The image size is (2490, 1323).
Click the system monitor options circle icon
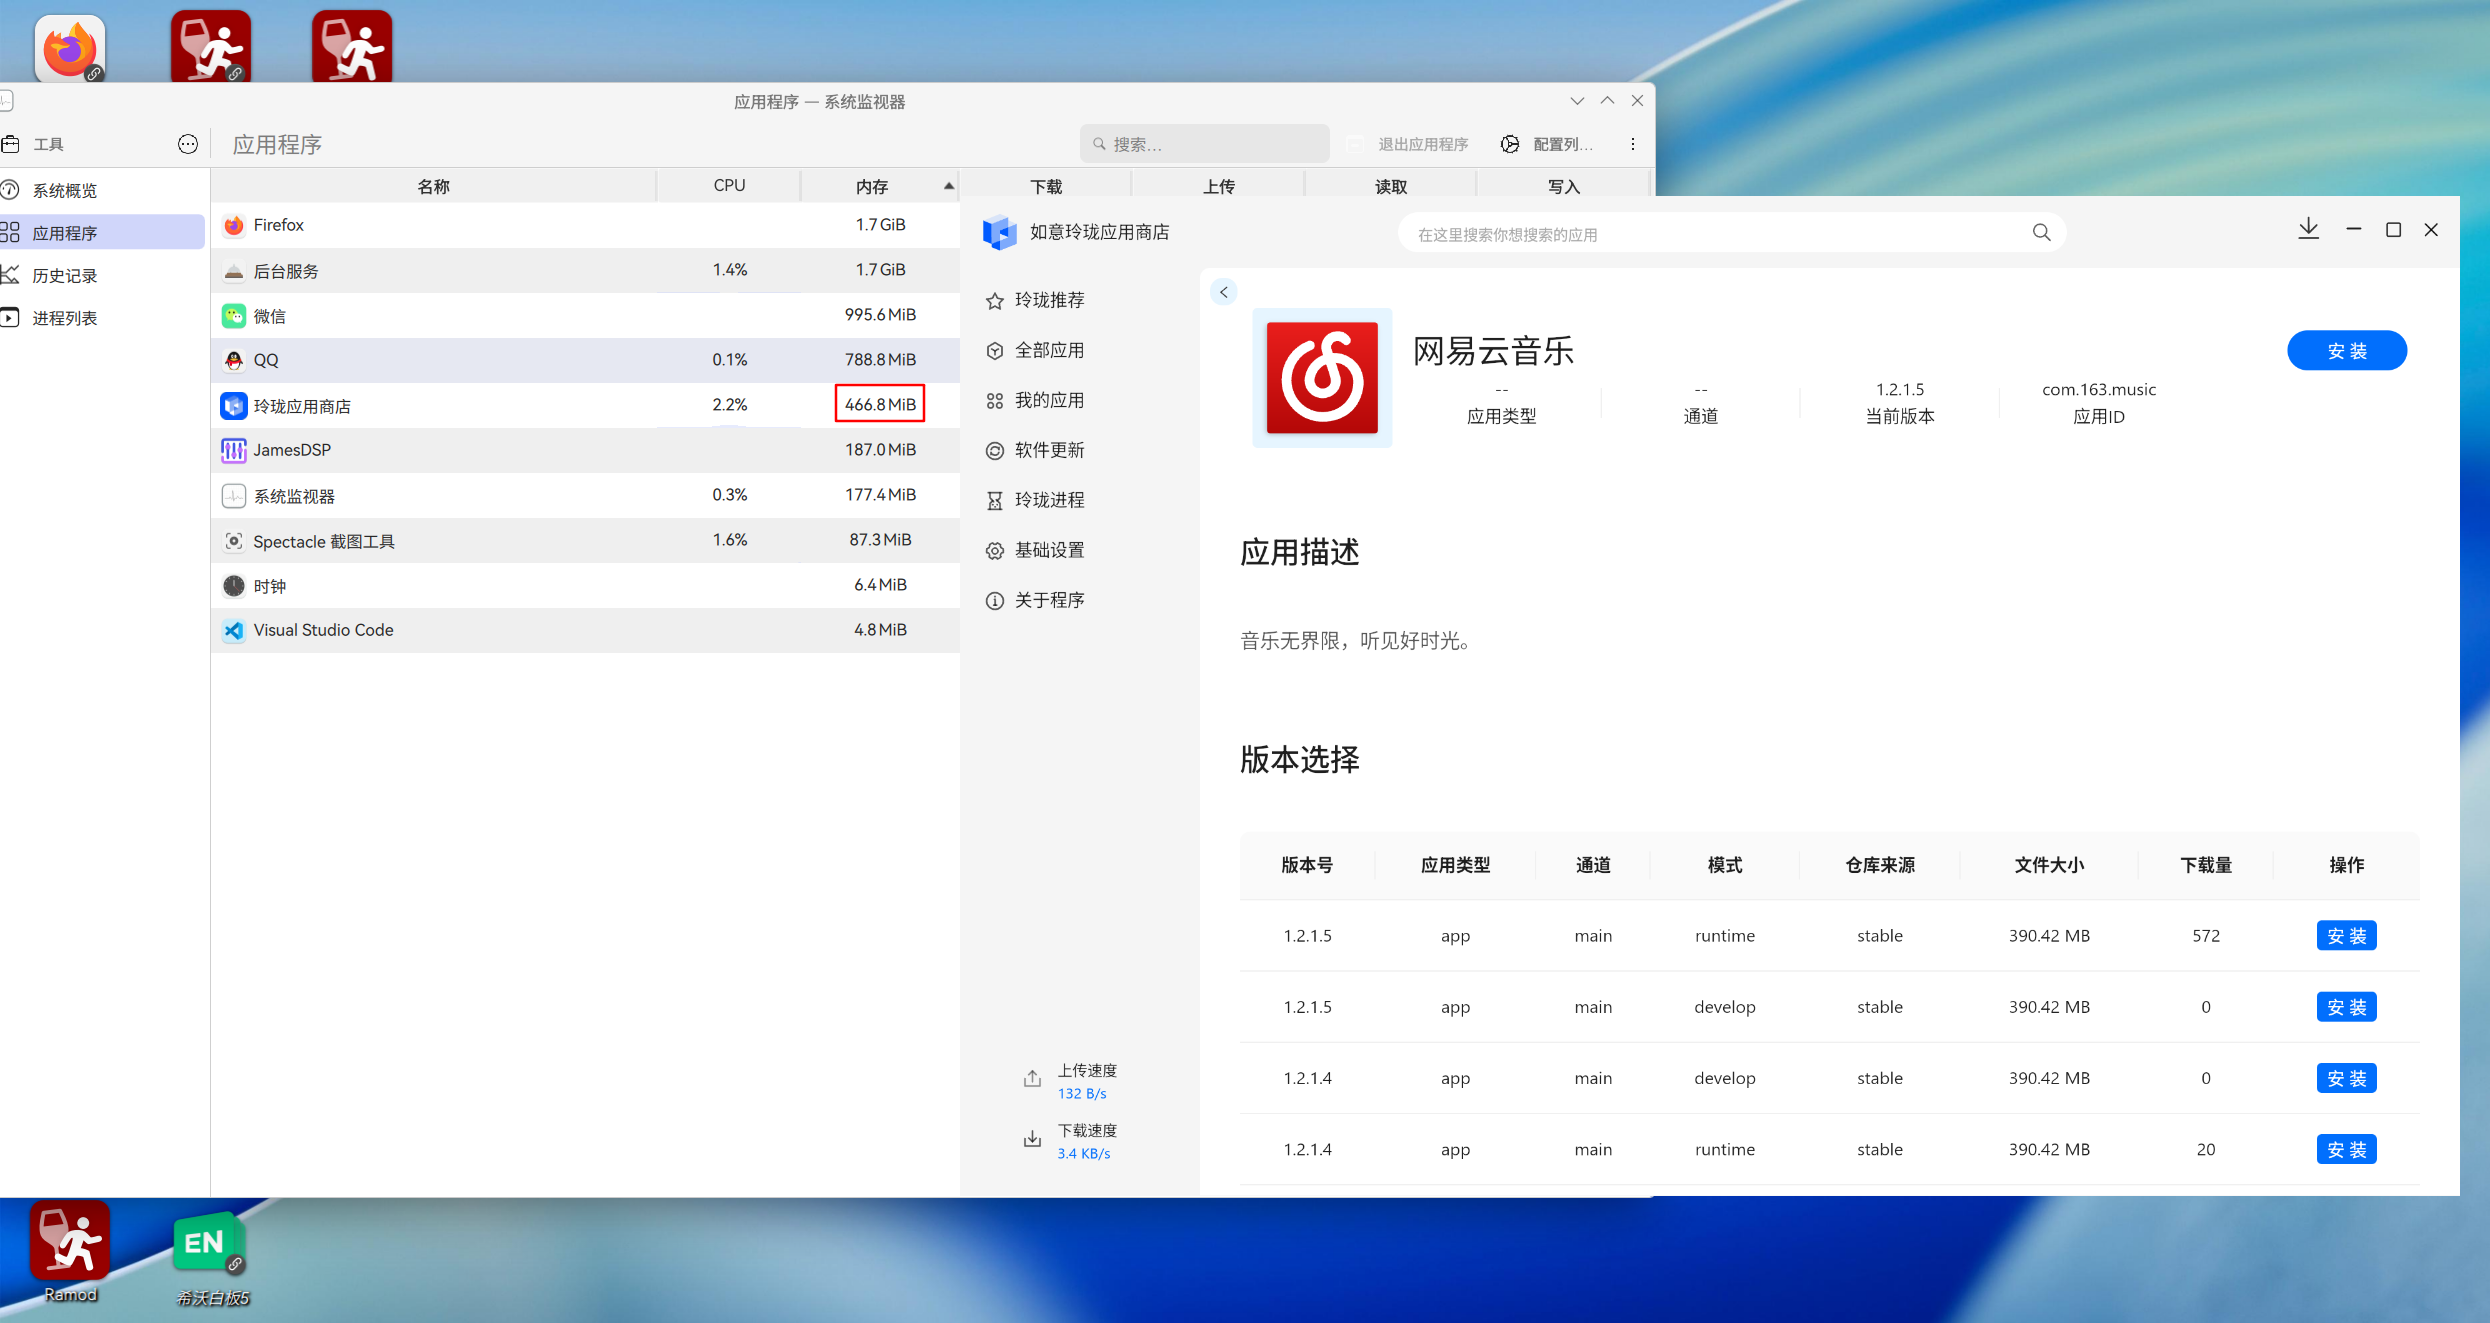pyautogui.click(x=188, y=144)
